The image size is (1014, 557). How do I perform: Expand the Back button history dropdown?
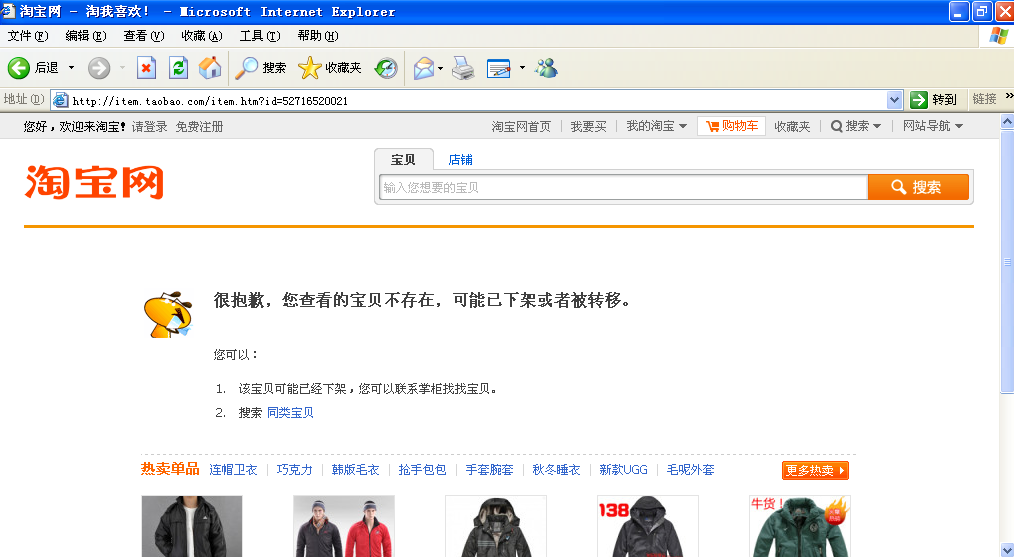click(x=71, y=67)
